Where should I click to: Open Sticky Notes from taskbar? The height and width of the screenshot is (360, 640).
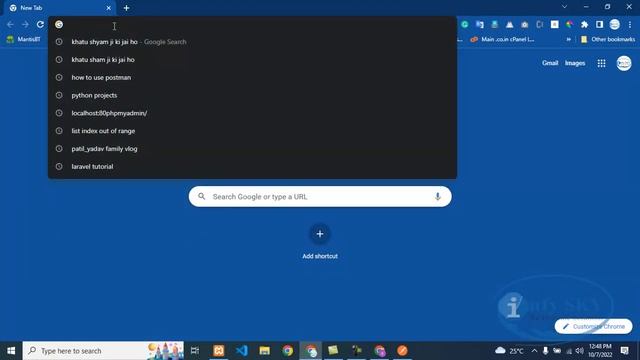point(333,351)
